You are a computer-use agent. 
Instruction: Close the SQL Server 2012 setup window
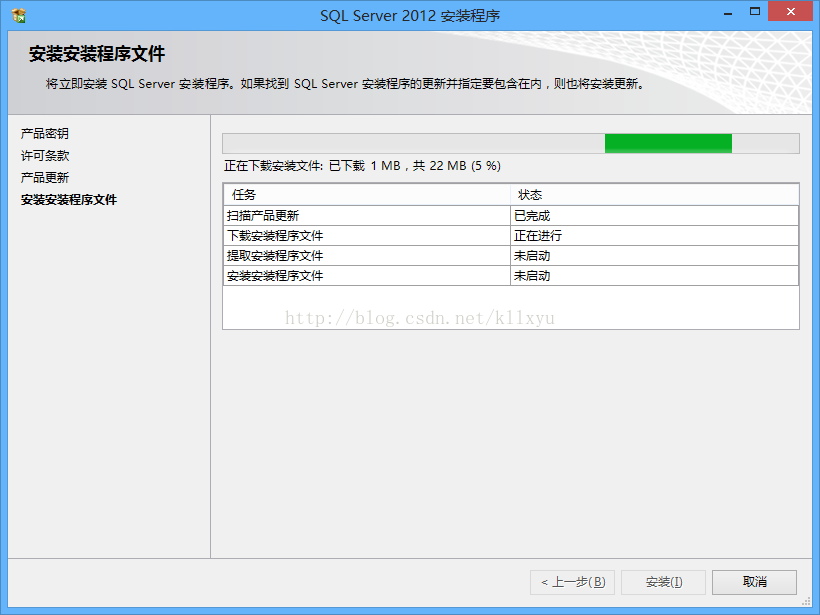[791, 11]
